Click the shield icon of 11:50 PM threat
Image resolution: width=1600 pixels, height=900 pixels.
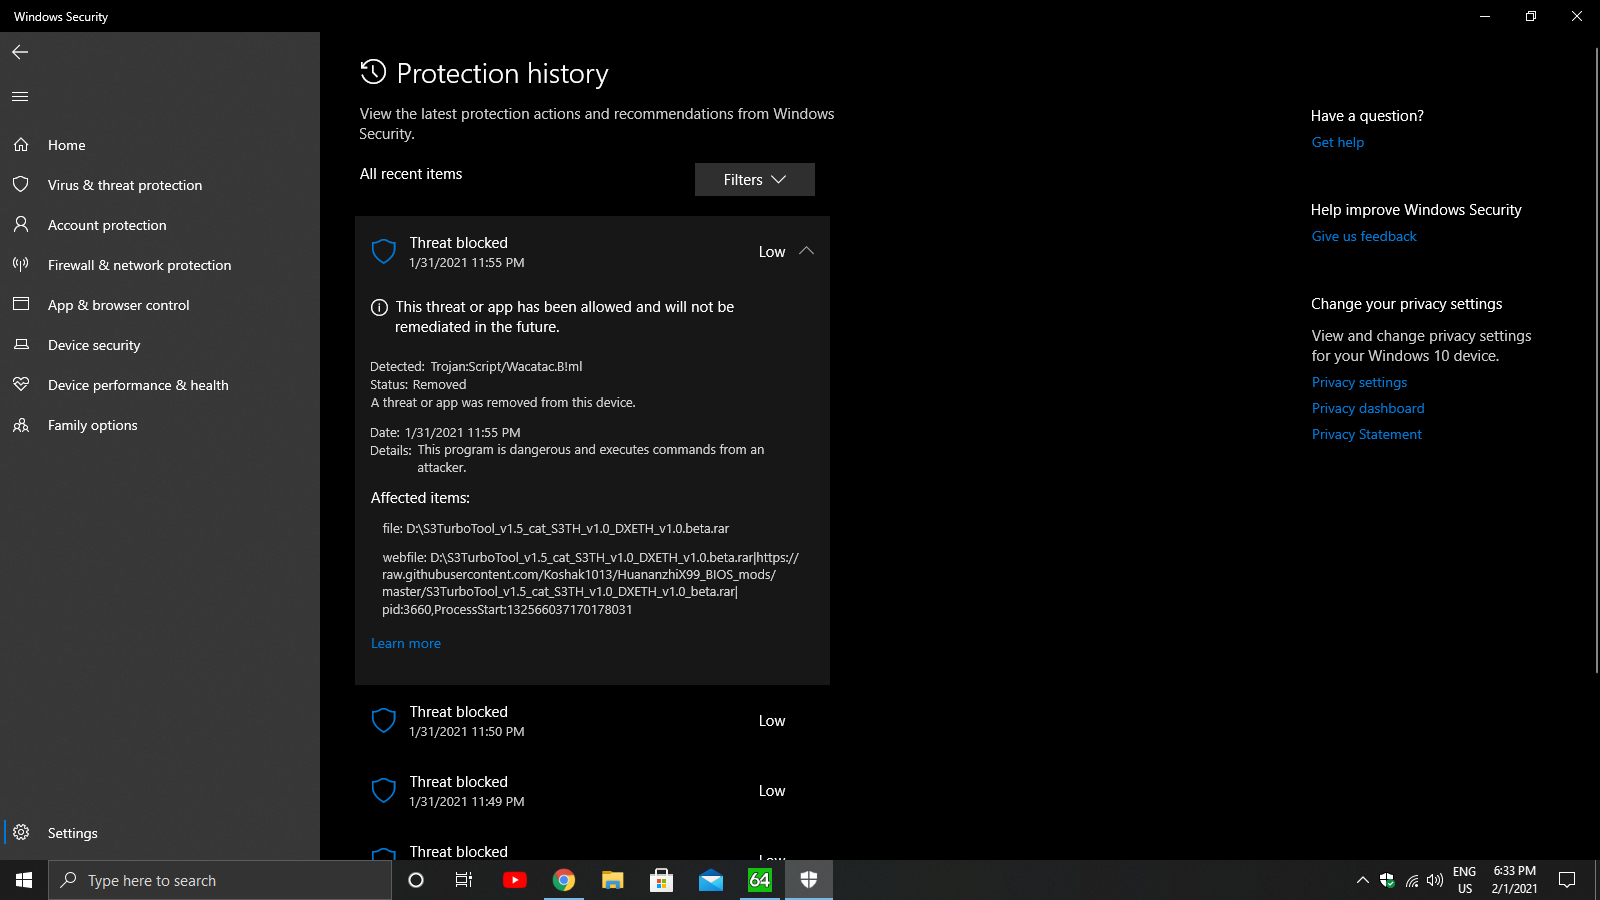[384, 721]
